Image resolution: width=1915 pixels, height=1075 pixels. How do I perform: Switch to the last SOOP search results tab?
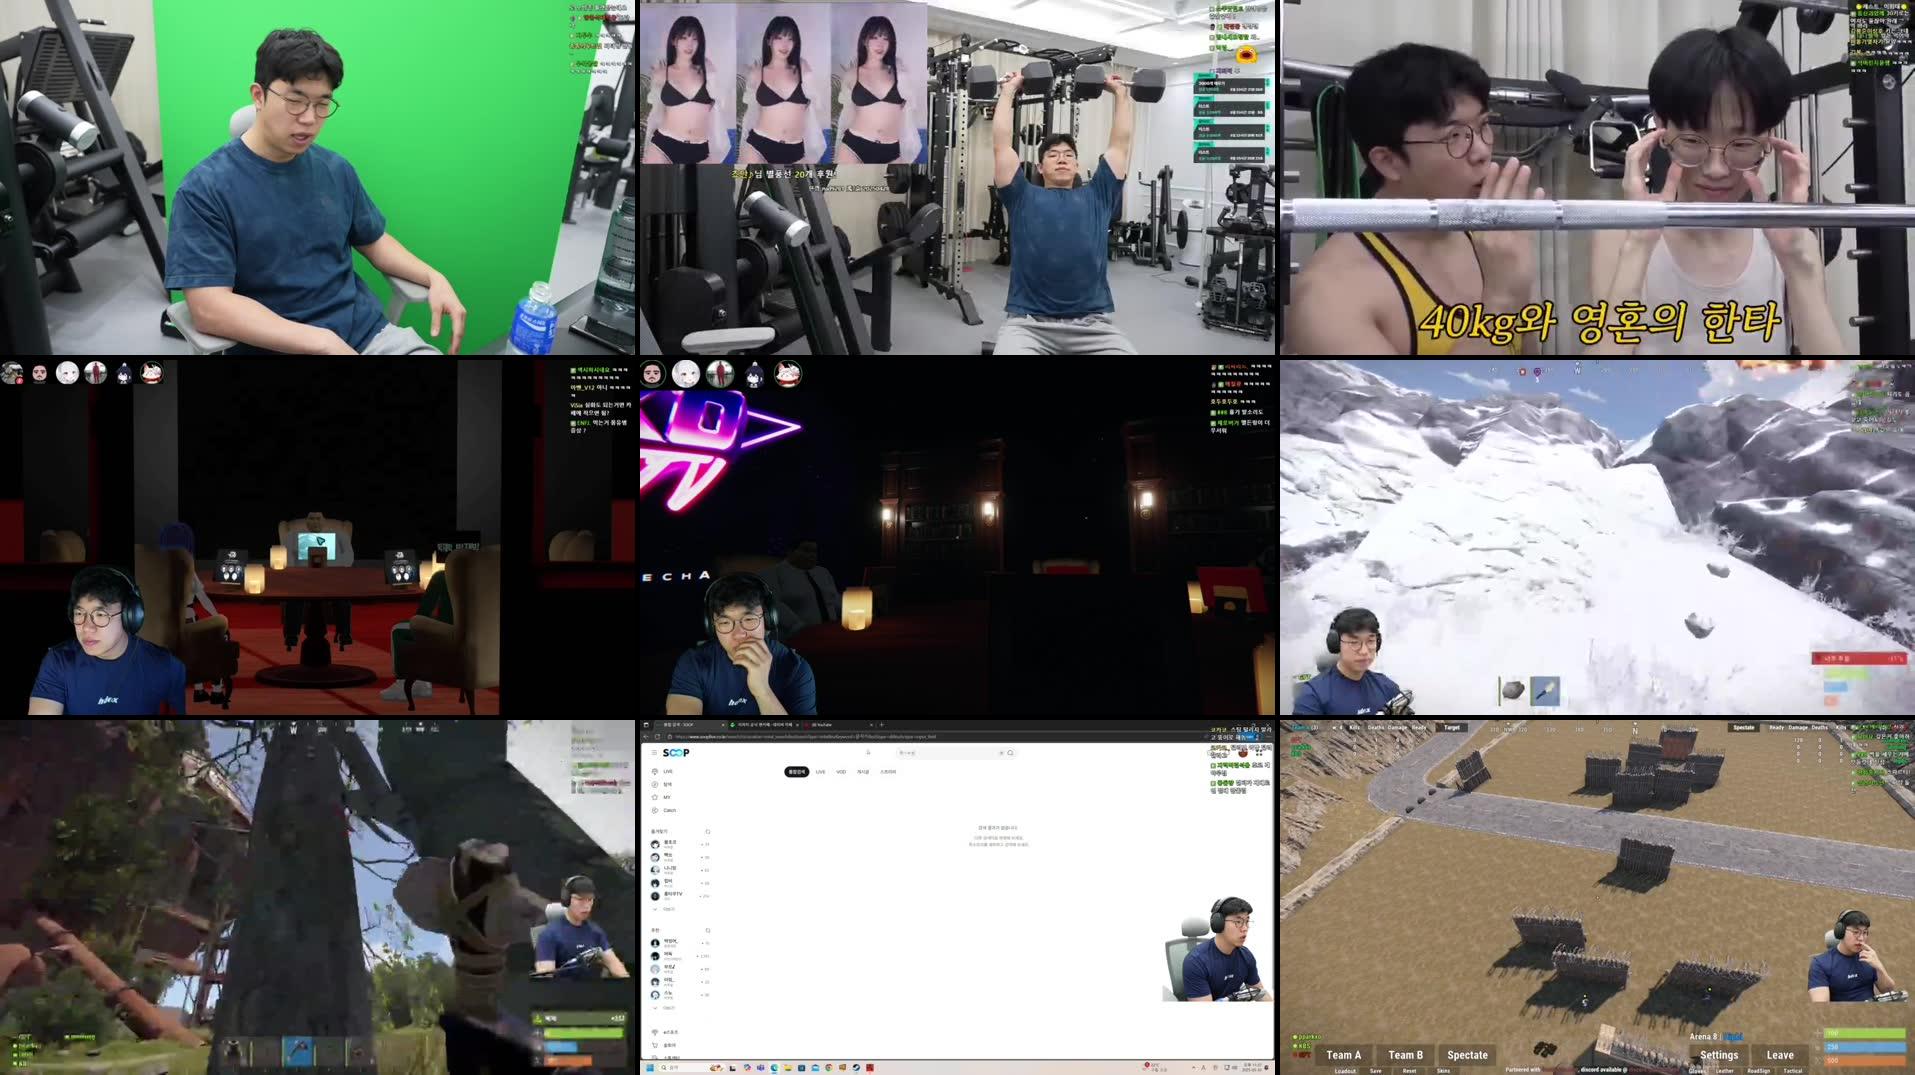[888, 772]
